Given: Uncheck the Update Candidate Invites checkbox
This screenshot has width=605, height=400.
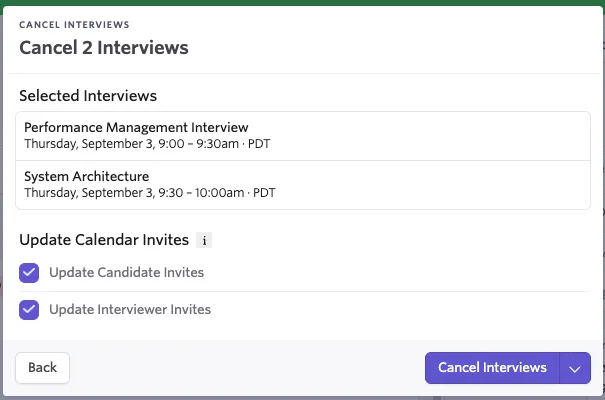Looking at the screenshot, I should click(x=29, y=273).
